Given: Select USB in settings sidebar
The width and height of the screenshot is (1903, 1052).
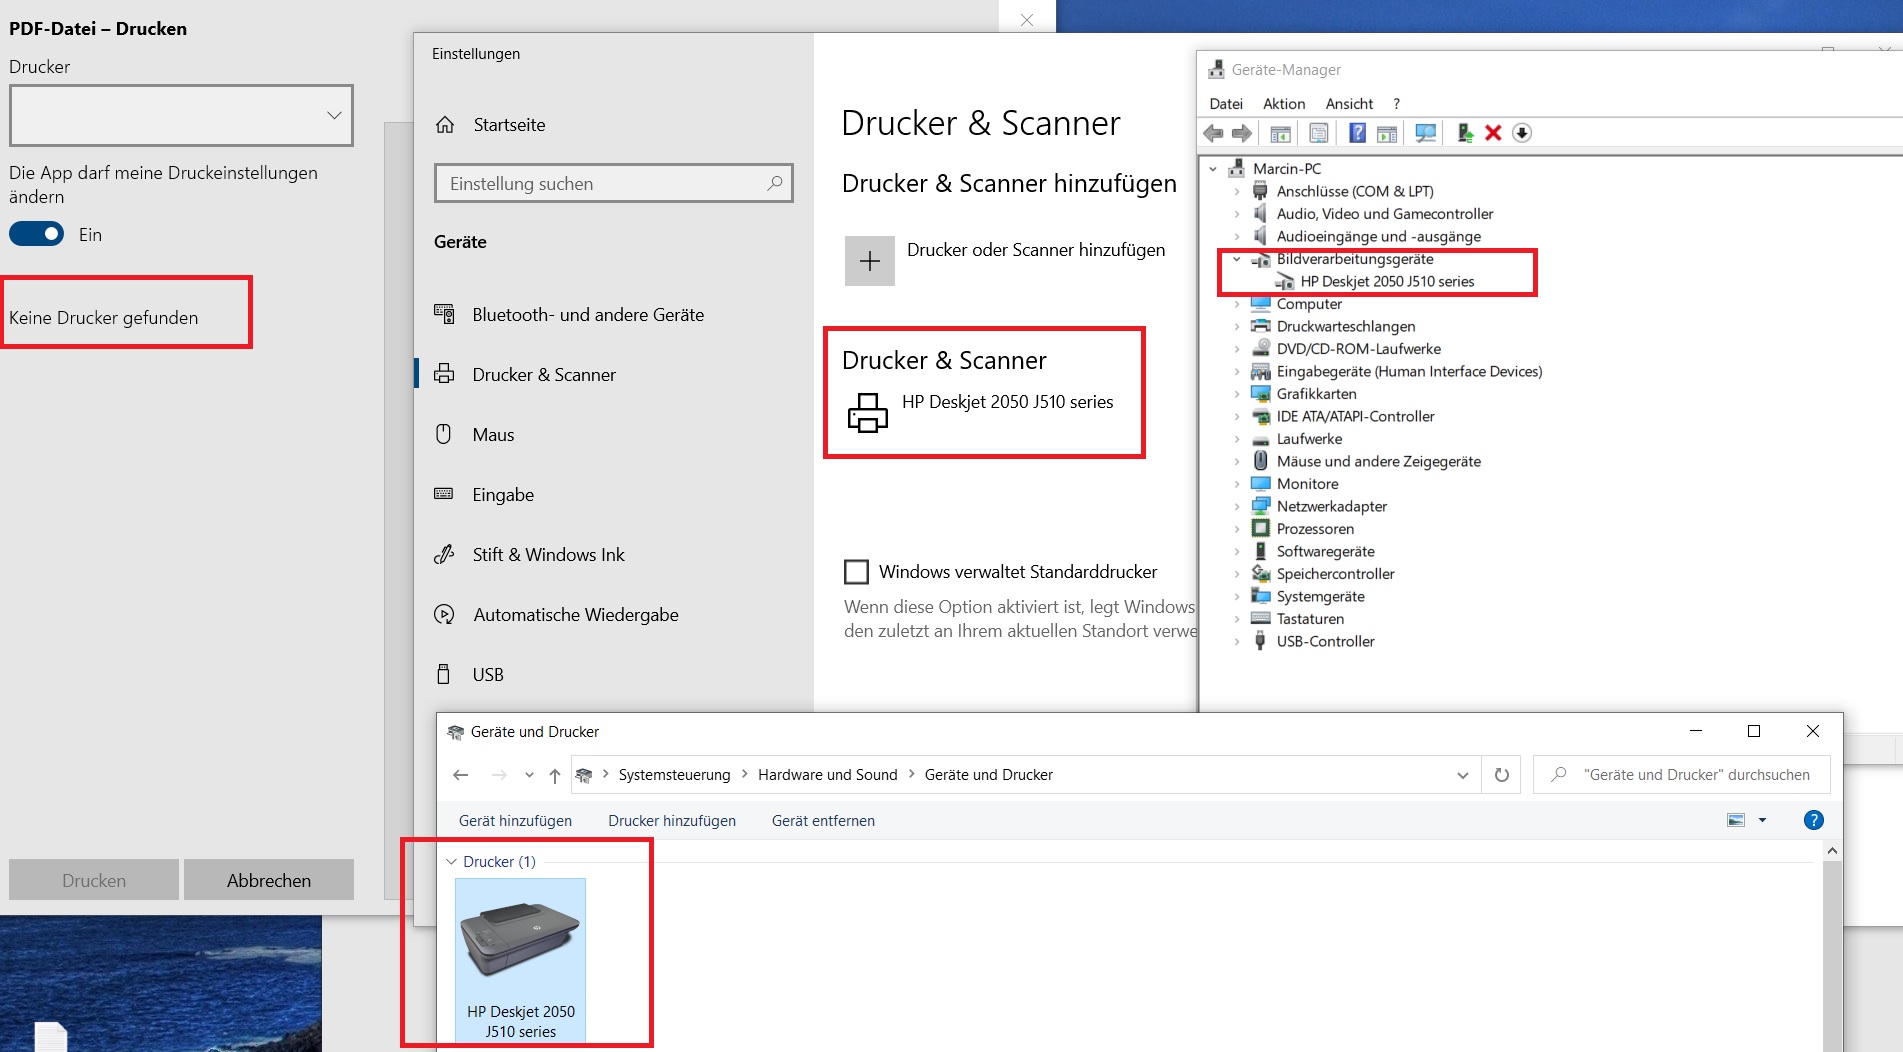Looking at the screenshot, I should 614,675.
